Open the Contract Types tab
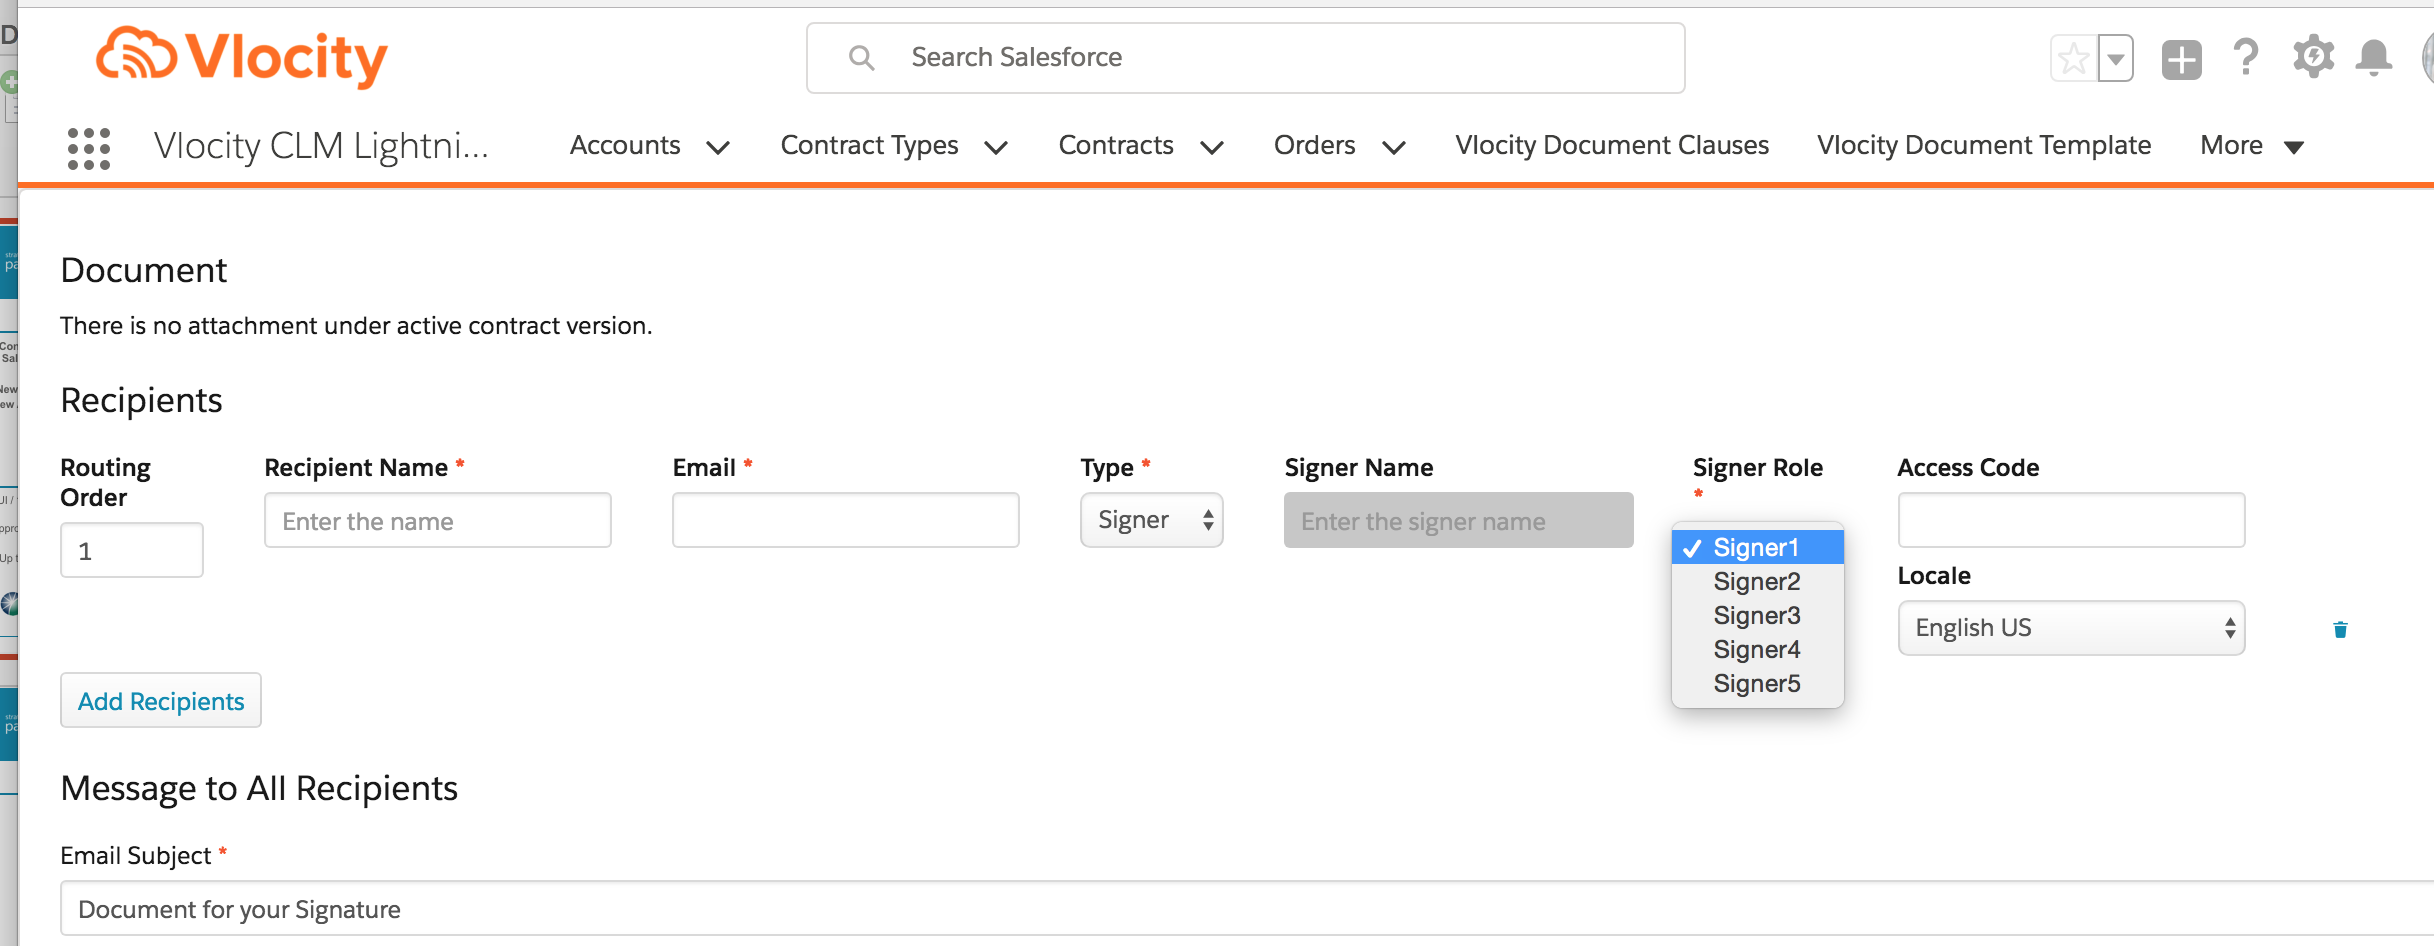 point(869,146)
